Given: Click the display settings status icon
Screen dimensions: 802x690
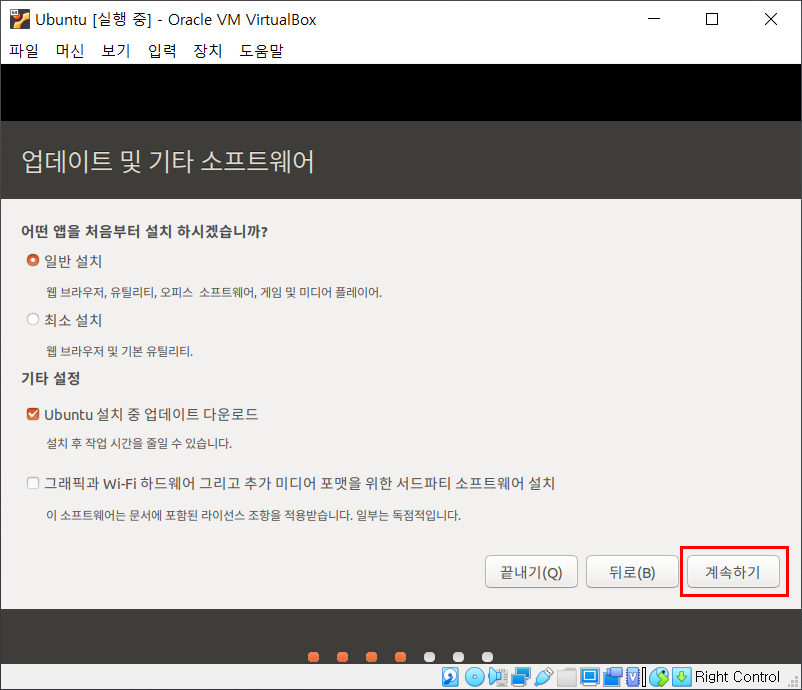Looking at the screenshot, I should (x=590, y=677).
